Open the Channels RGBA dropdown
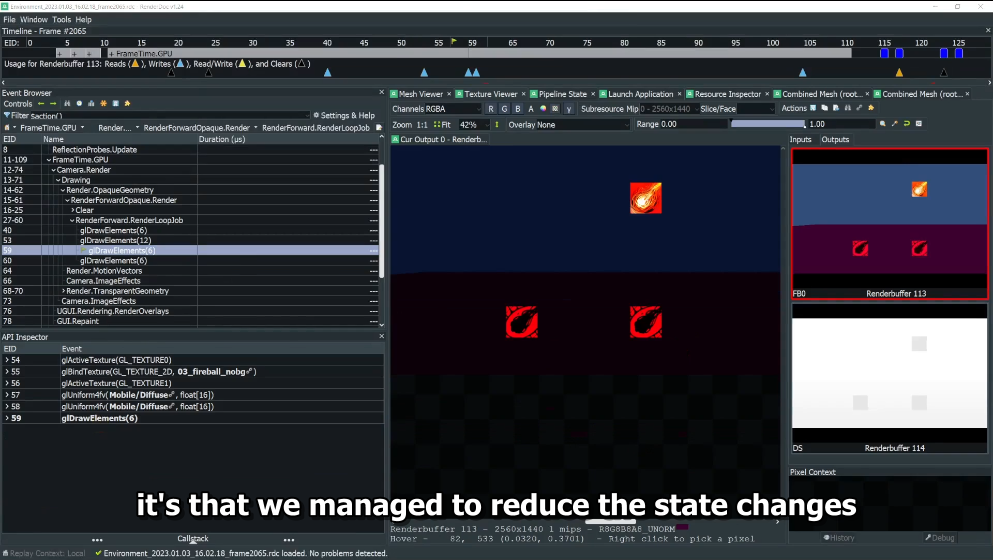This screenshot has height=560, width=993. point(436,108)
